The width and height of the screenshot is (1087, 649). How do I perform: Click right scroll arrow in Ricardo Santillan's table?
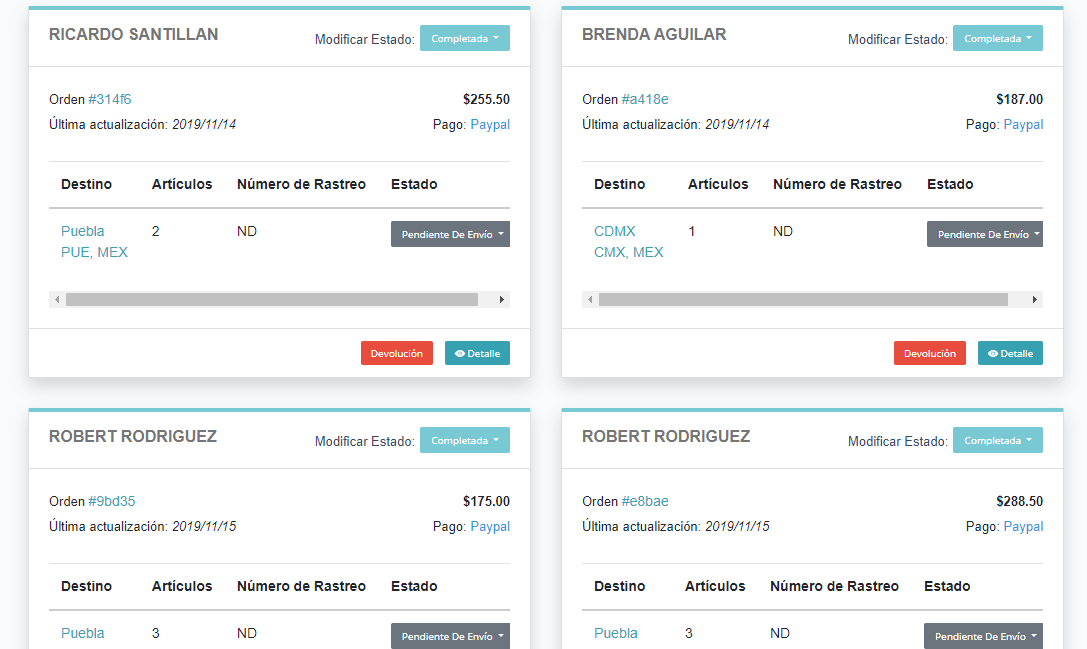(502, 299)
